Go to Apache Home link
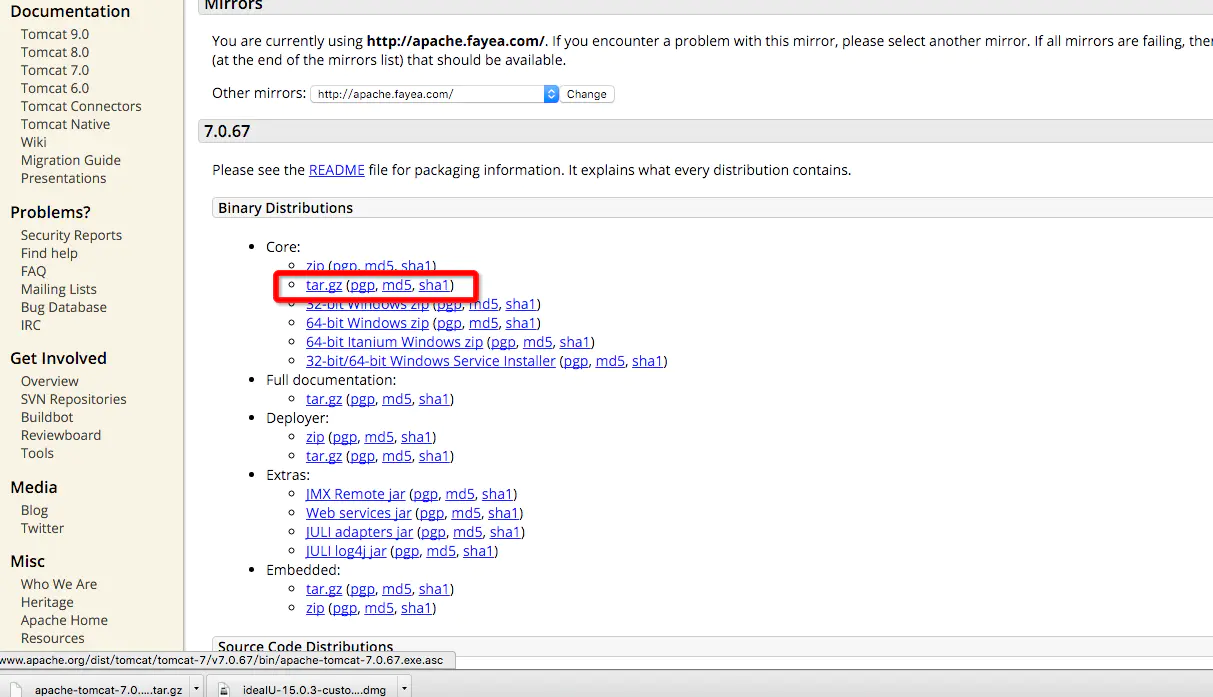This screenshot has width=1213, height=697. (64, 620)
